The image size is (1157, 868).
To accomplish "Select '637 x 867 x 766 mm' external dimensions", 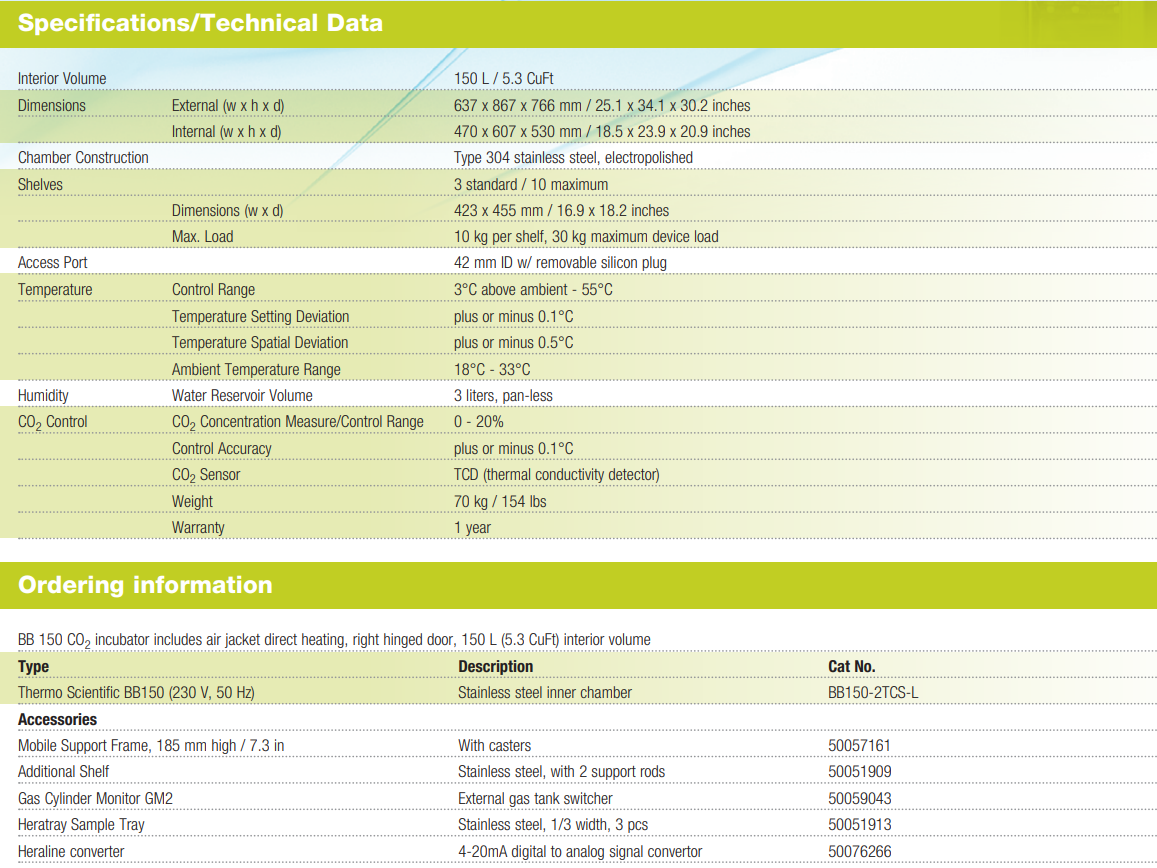I will coord(517,106).
